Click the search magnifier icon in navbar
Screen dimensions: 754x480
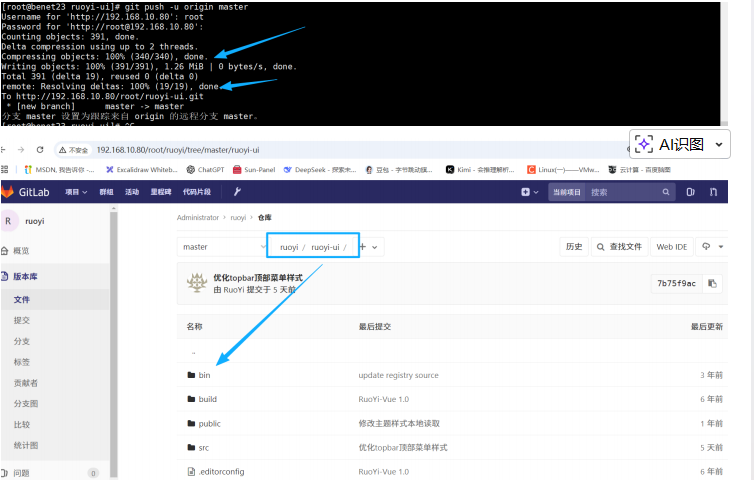666,192
